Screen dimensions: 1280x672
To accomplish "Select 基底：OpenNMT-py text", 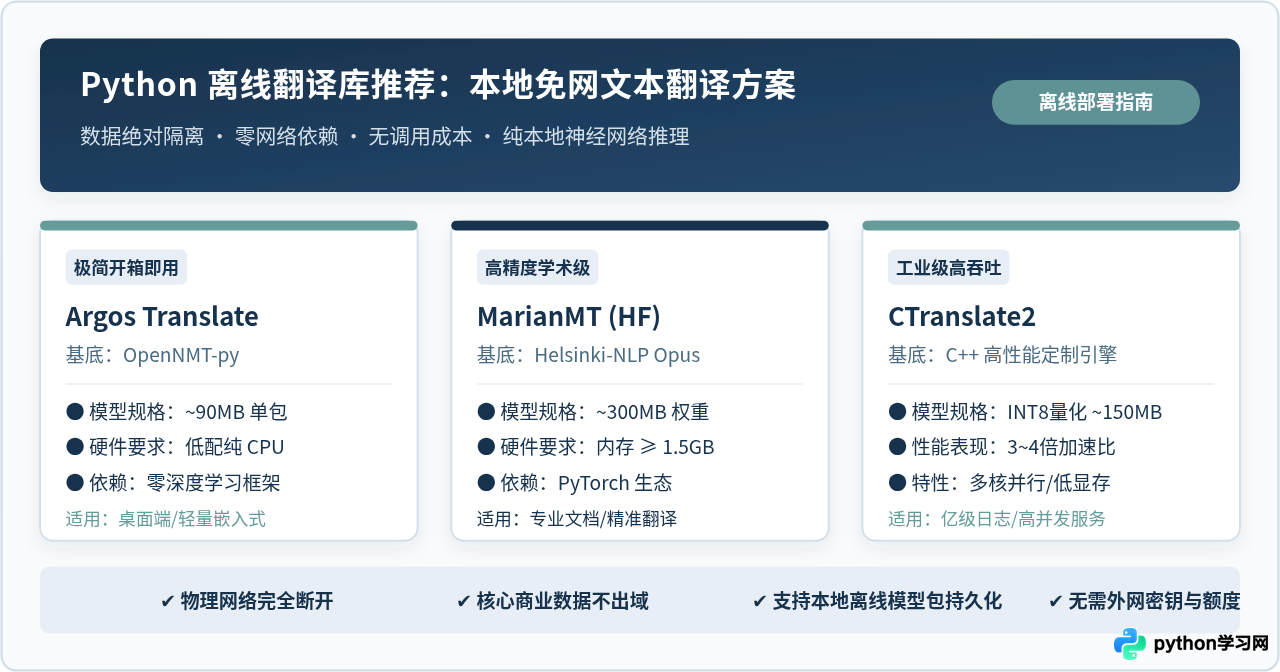I will (153, 355).
